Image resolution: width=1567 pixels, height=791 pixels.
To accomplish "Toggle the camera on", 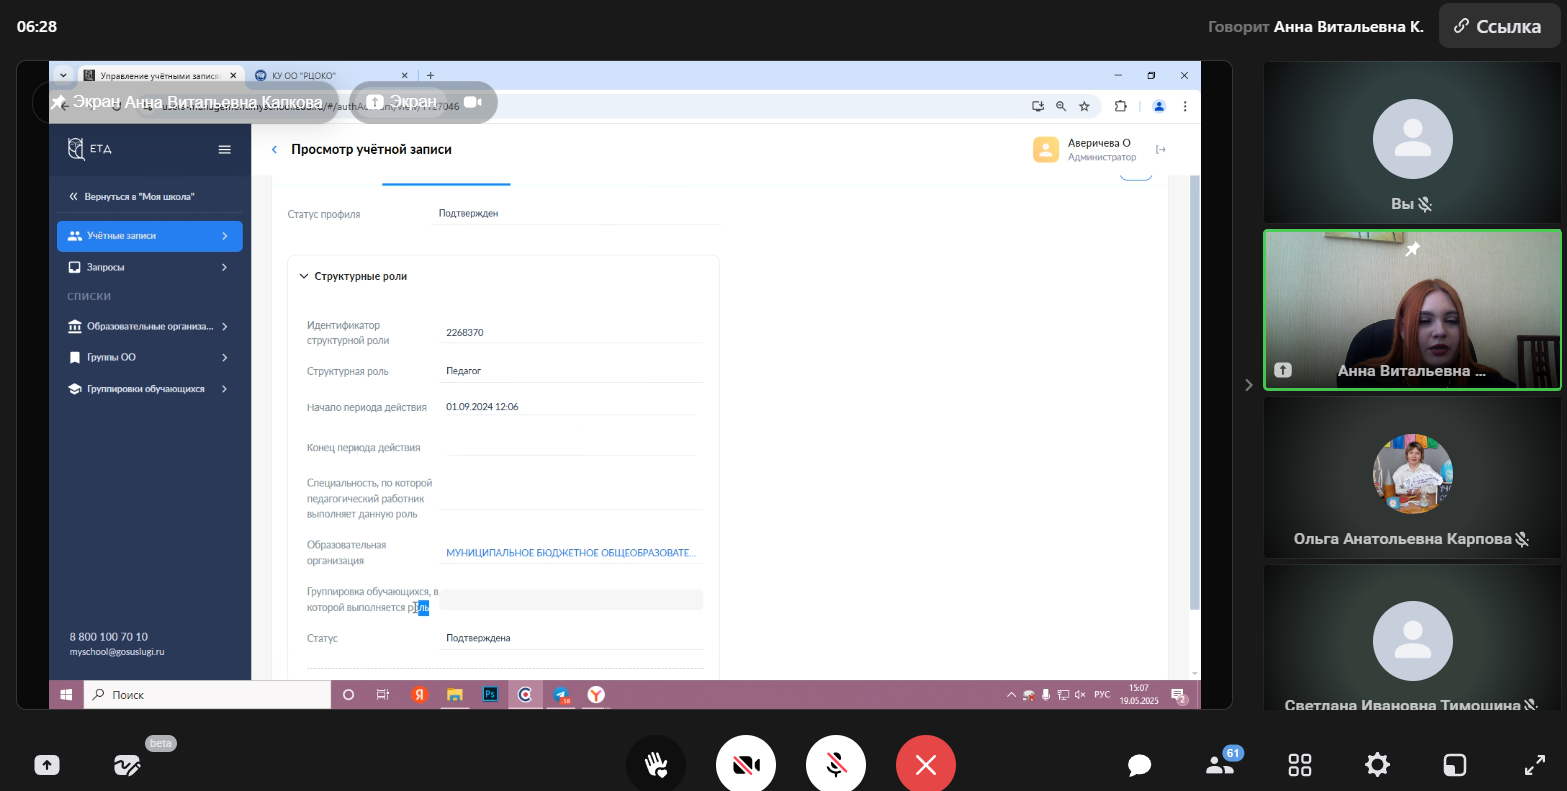I will coord(746,765).
